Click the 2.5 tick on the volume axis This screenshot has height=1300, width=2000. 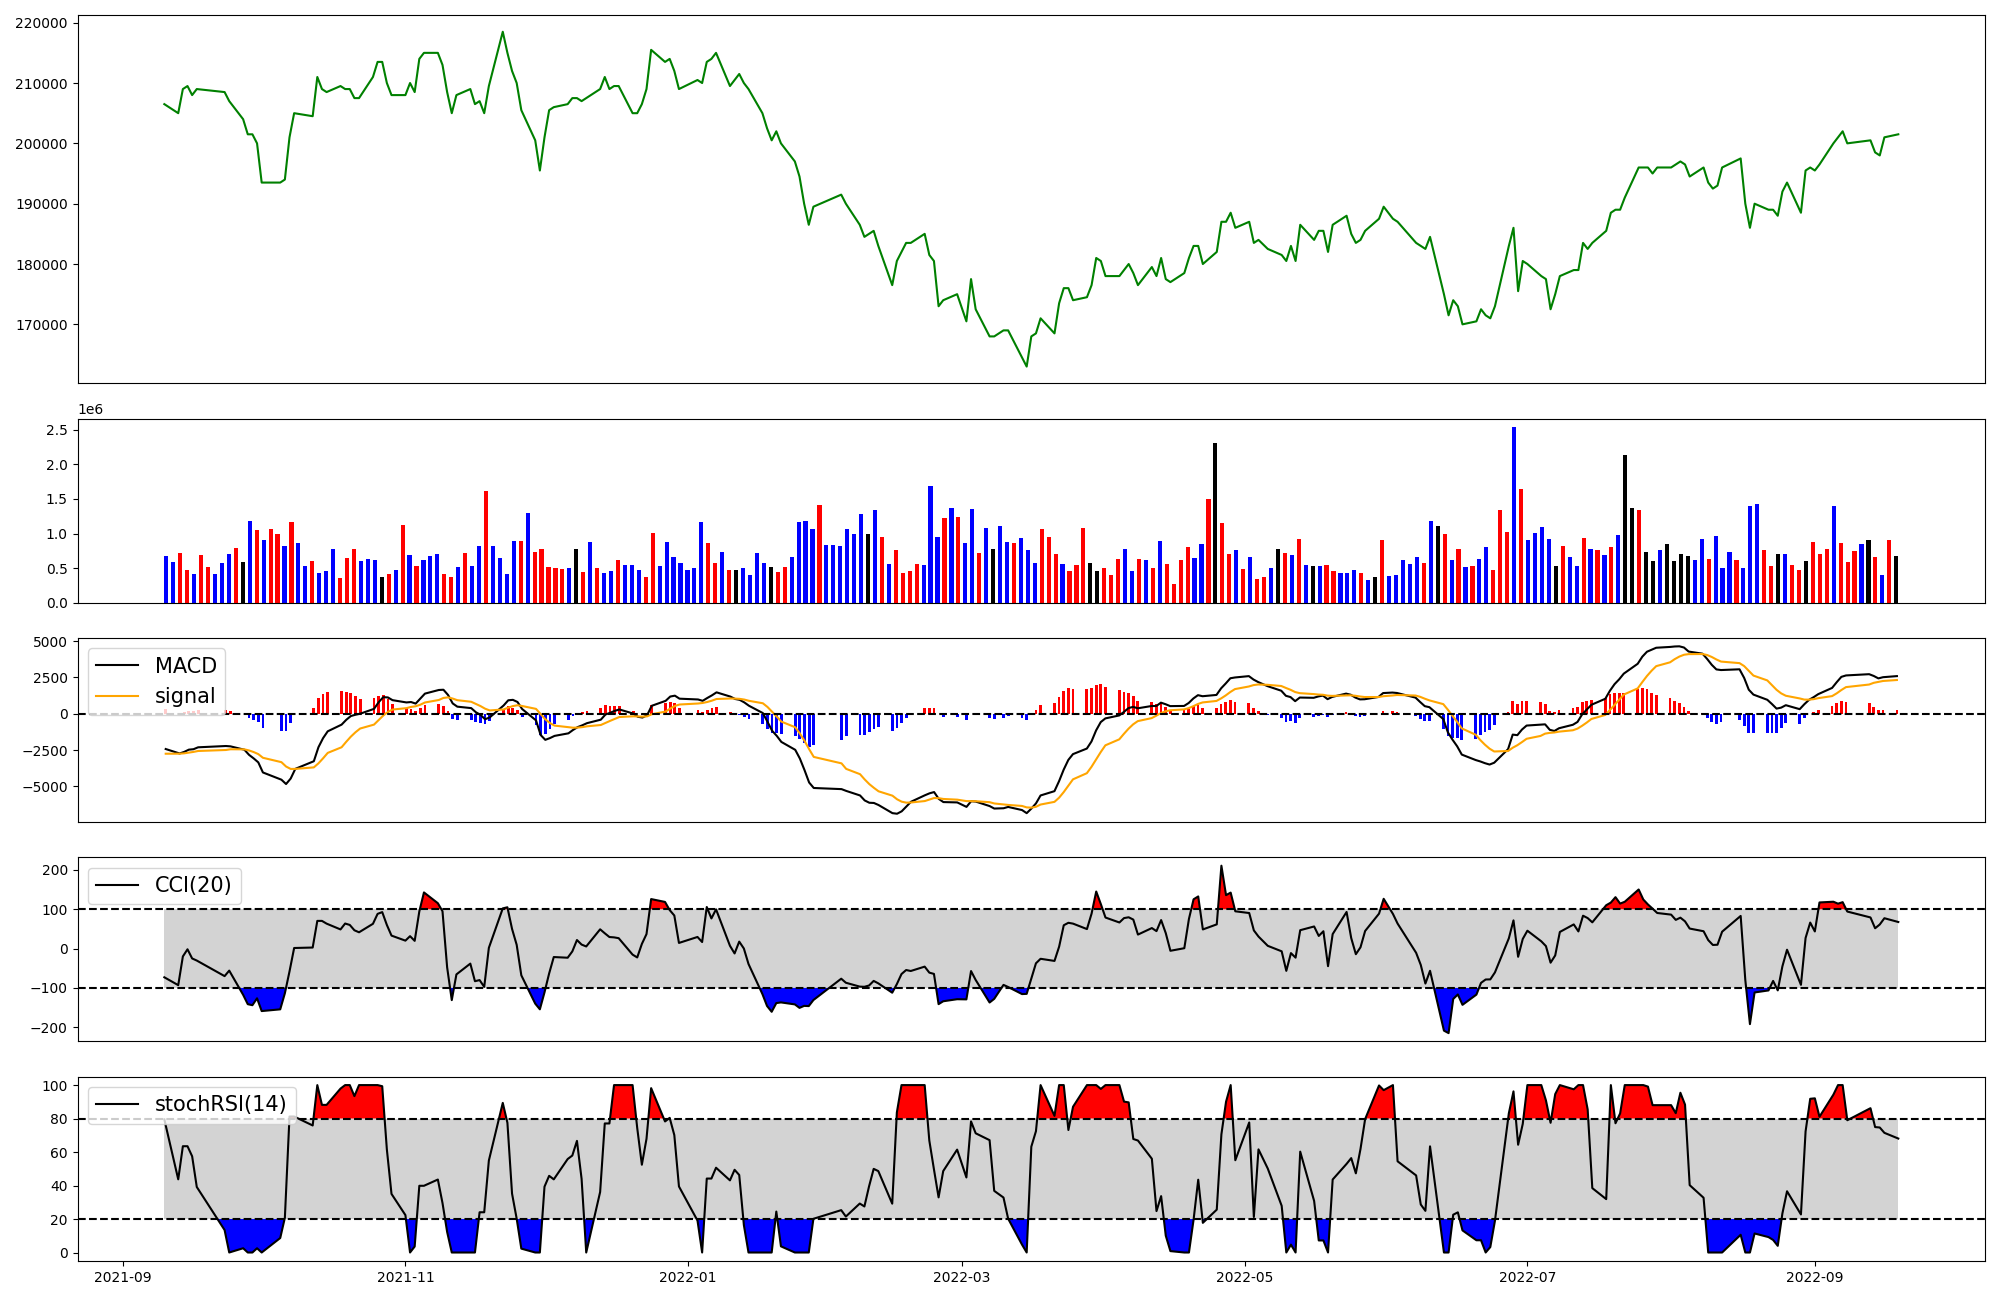58,430
